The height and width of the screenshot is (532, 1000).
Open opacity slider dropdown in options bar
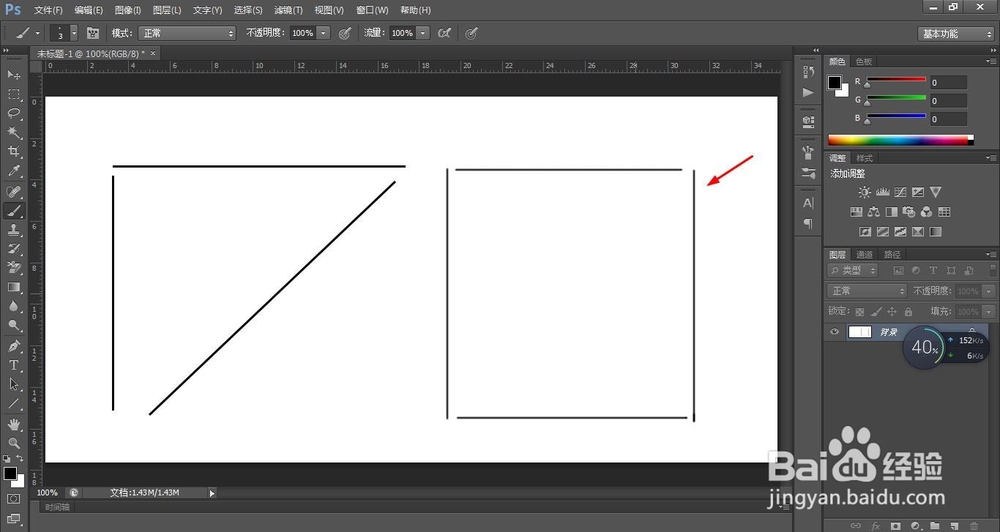(x=323, y=33)
